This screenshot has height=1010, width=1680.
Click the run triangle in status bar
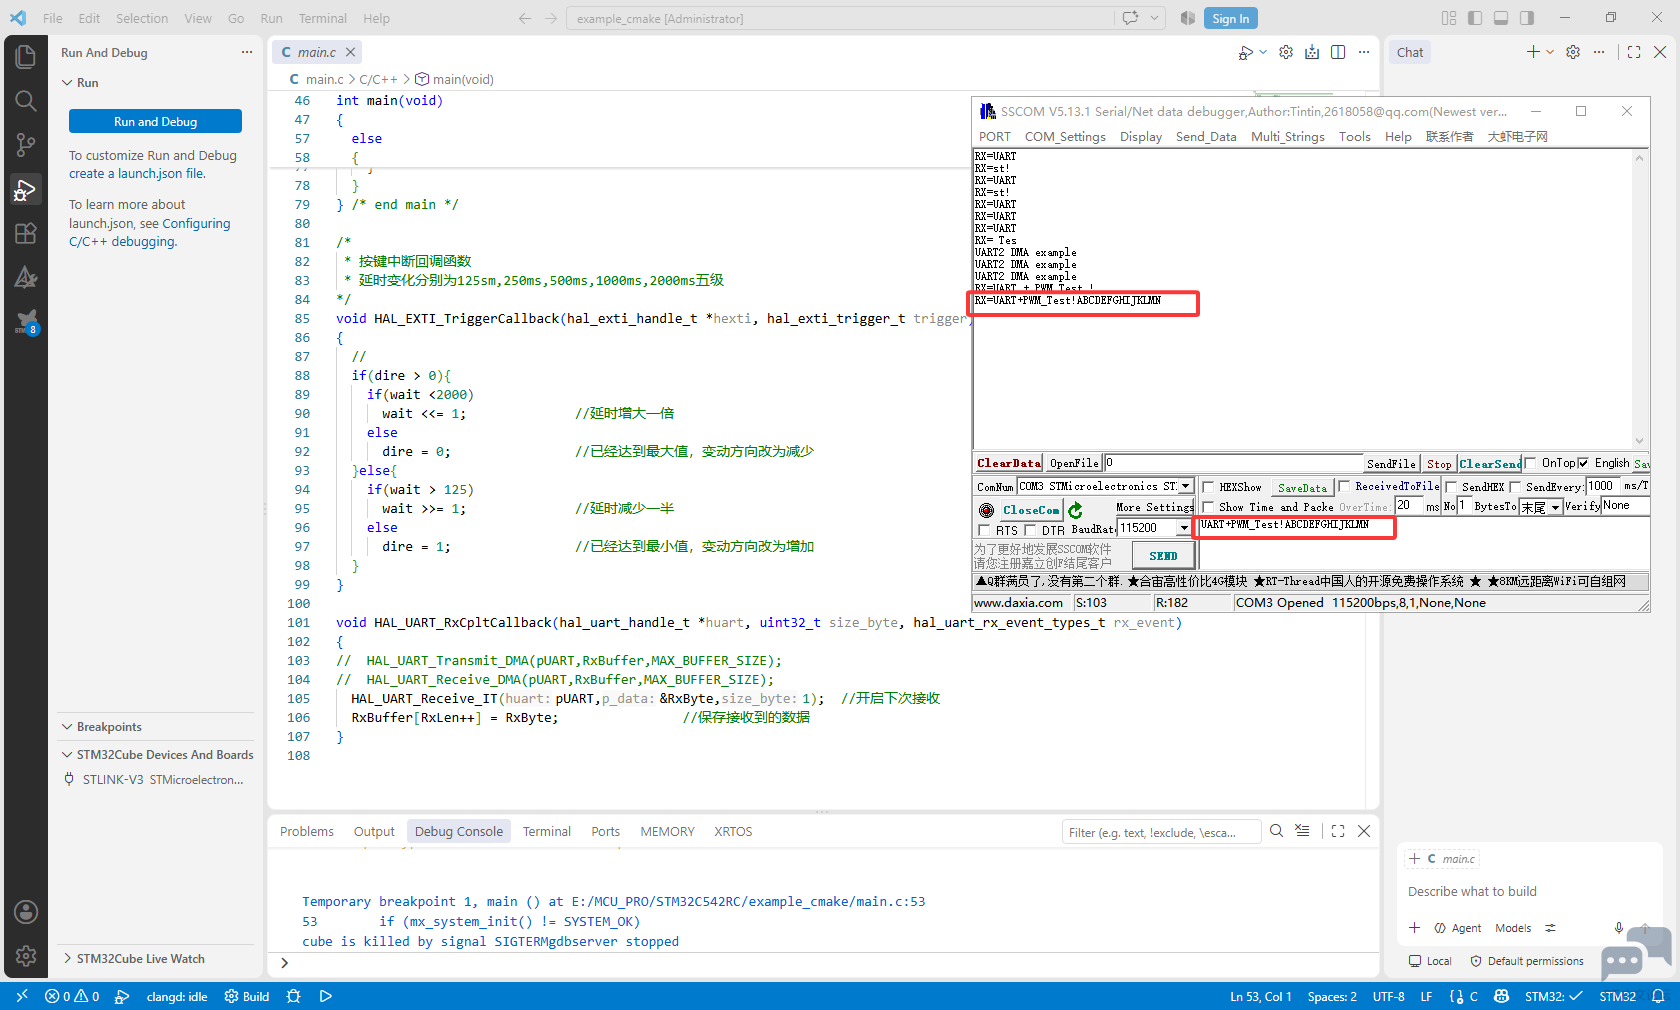pyautogui.click(x=325, y=996)
